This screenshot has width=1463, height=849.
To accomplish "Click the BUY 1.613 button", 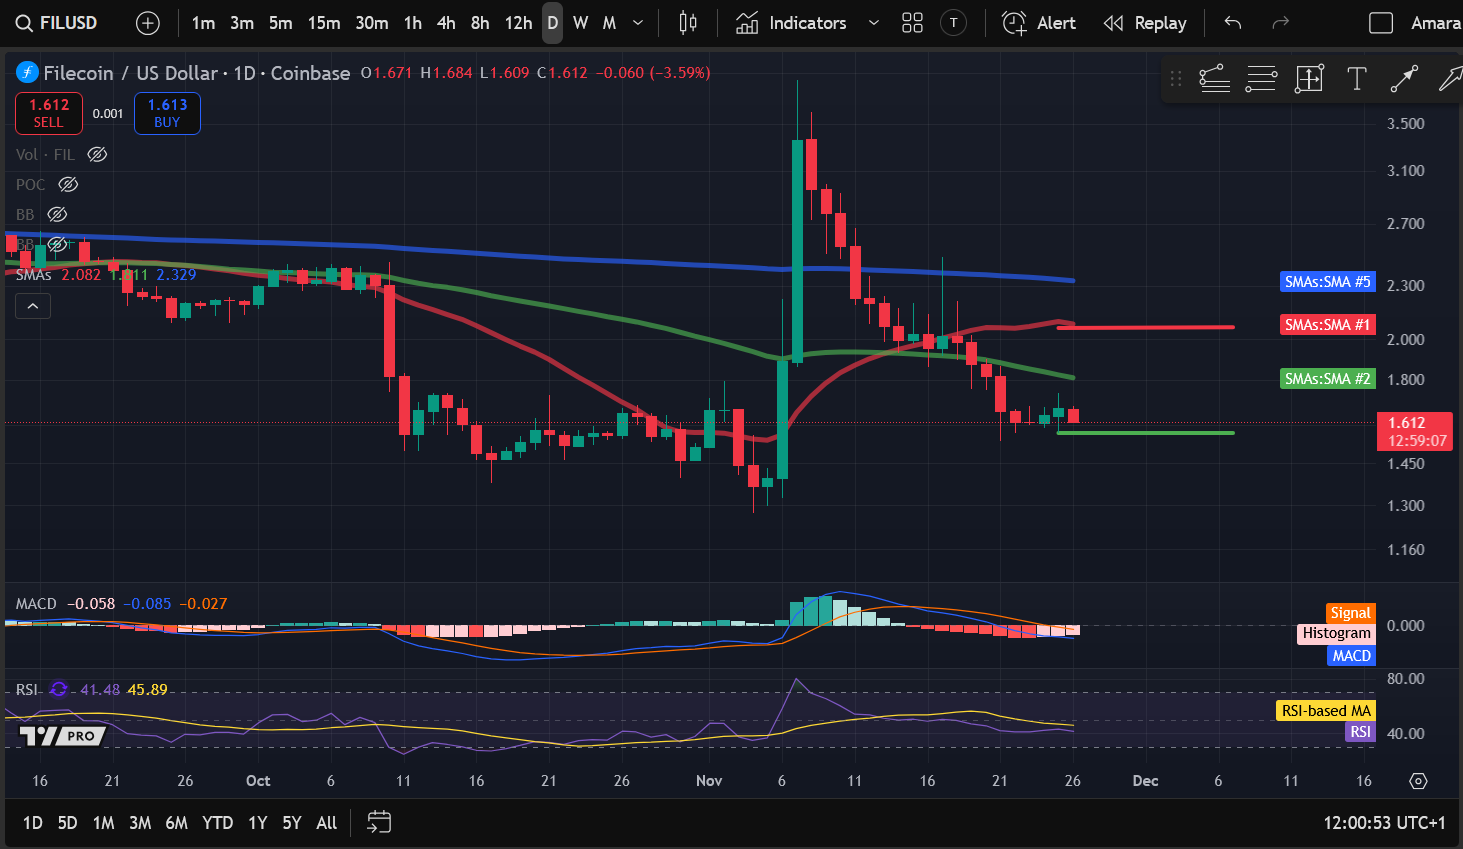I will pos(167,113).
